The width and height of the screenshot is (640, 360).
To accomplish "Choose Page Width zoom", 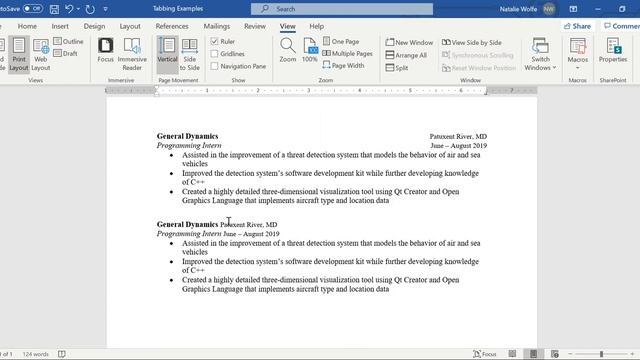I will tap(343, 65).
